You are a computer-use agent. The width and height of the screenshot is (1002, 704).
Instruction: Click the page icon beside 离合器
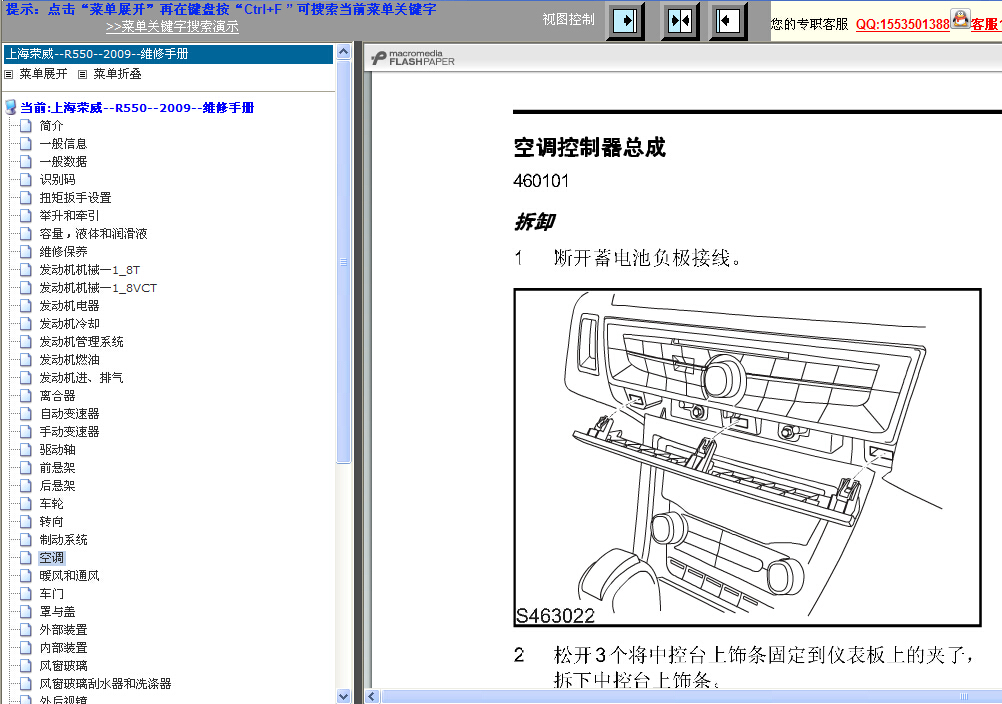point(26,395)
